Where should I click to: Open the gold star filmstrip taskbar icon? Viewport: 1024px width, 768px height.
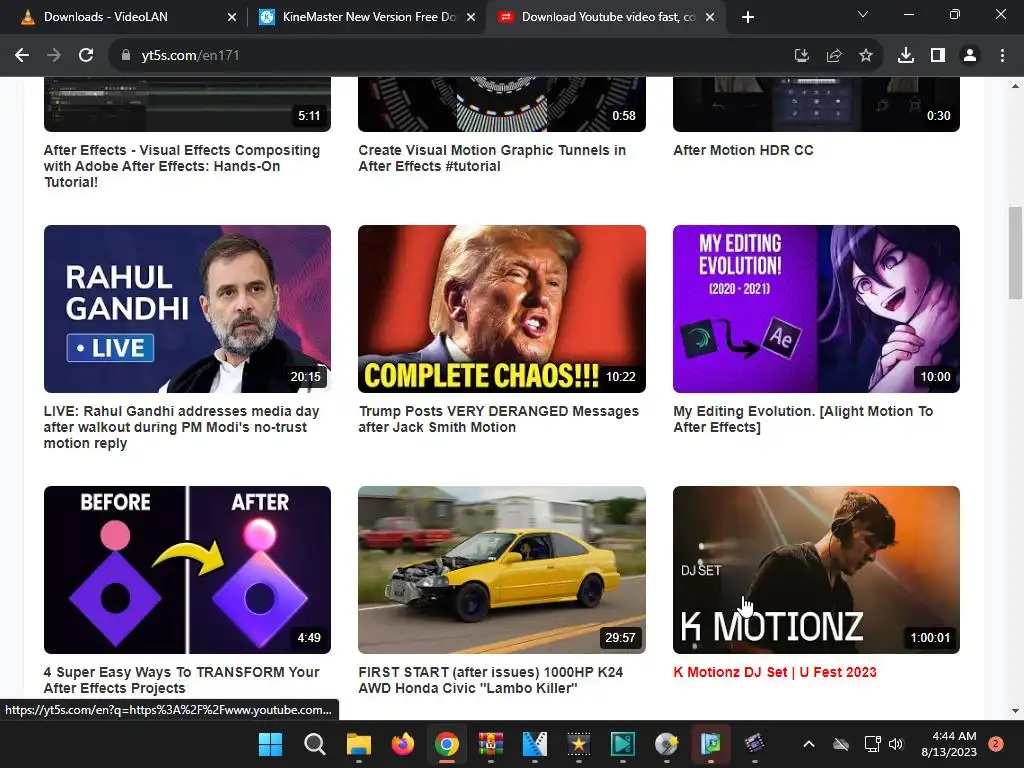(579, 744)
